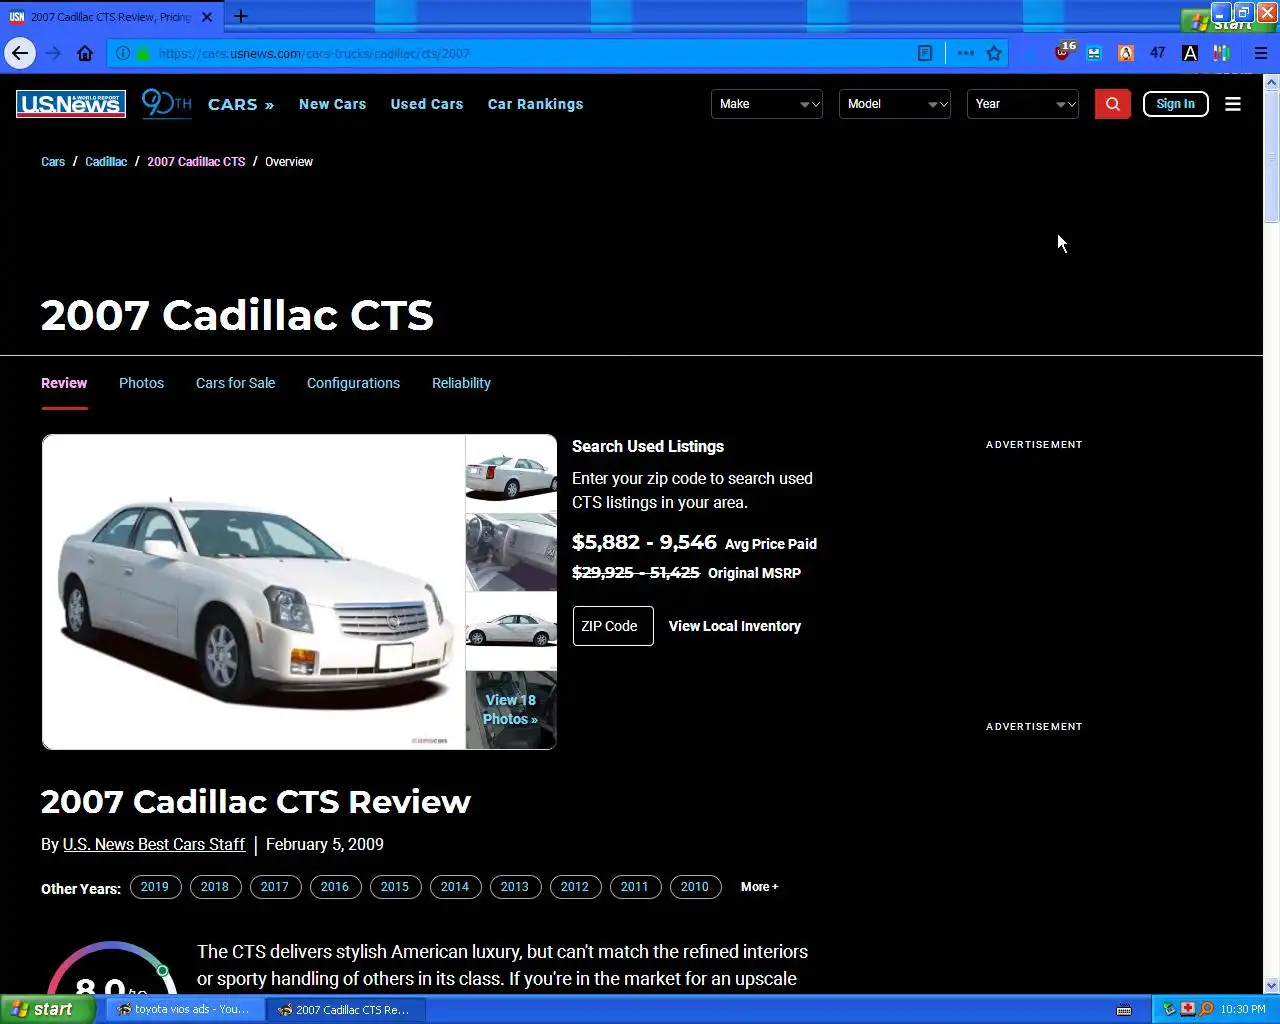Select the 2018 year pill
The image size is (1280, 1024).
click(x=215, y=887)
